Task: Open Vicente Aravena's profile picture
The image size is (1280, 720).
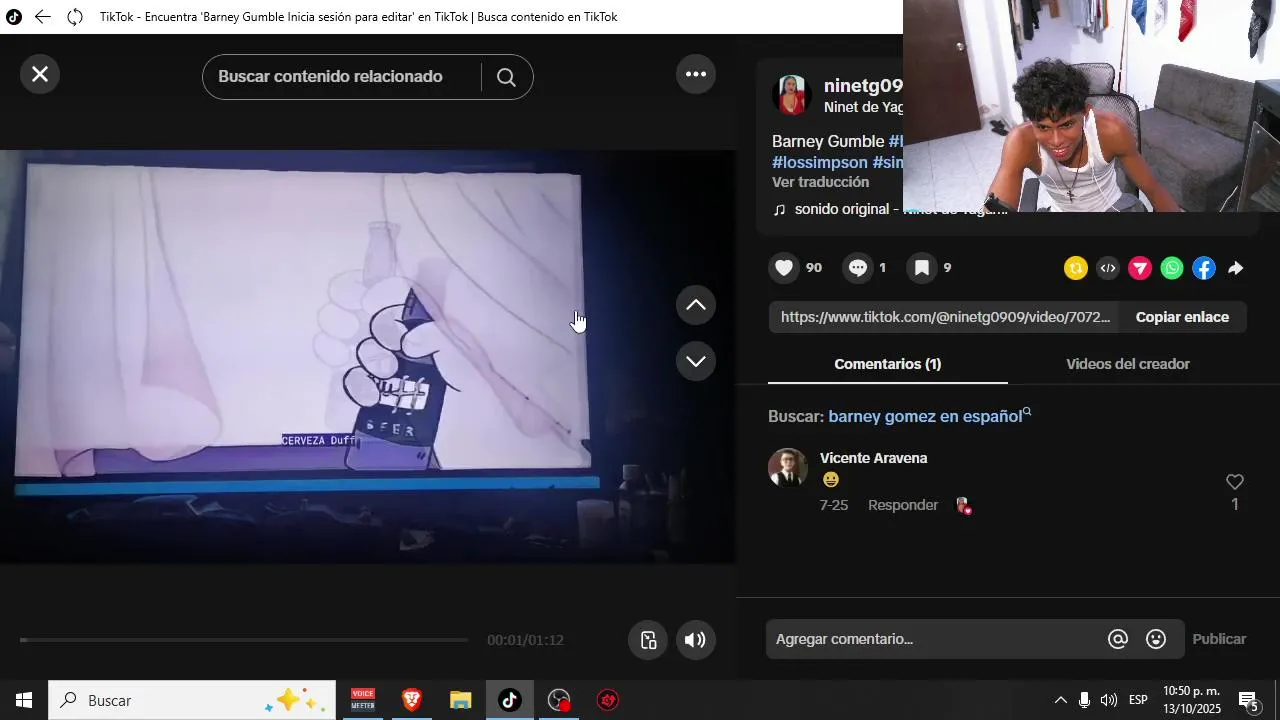Action: pyautogui.click(x=788, y=467)
